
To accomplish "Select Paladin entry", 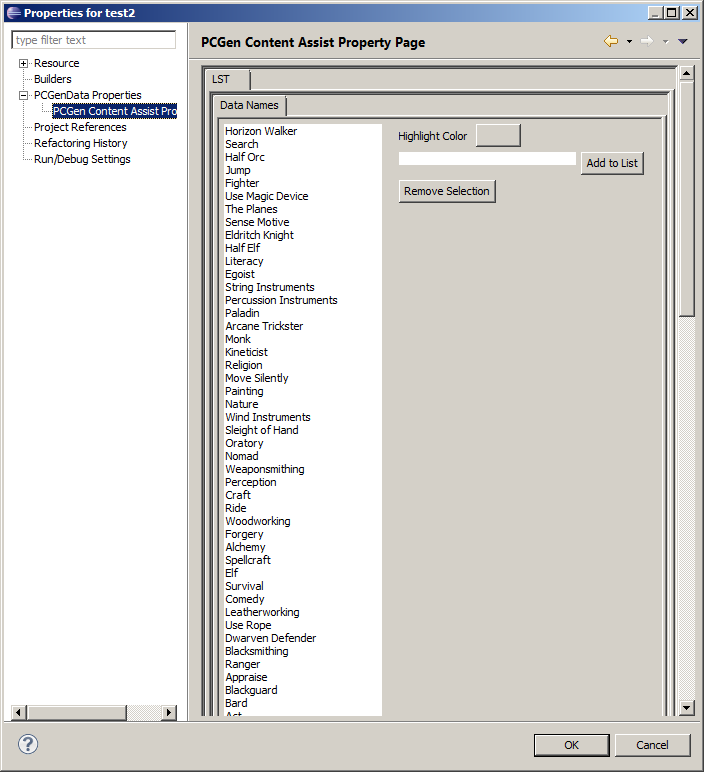I will point(242,313).
